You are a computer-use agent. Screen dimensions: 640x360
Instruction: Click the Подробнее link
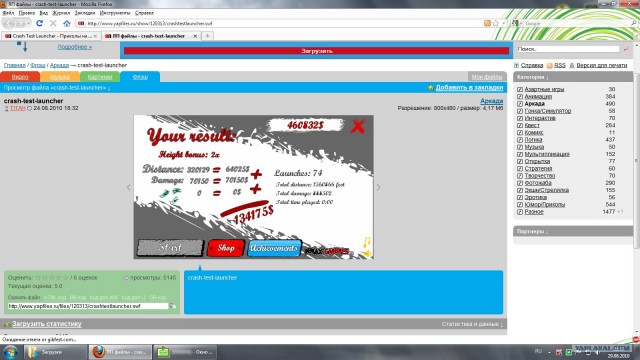pyautogui.click(x=75, y=47)
